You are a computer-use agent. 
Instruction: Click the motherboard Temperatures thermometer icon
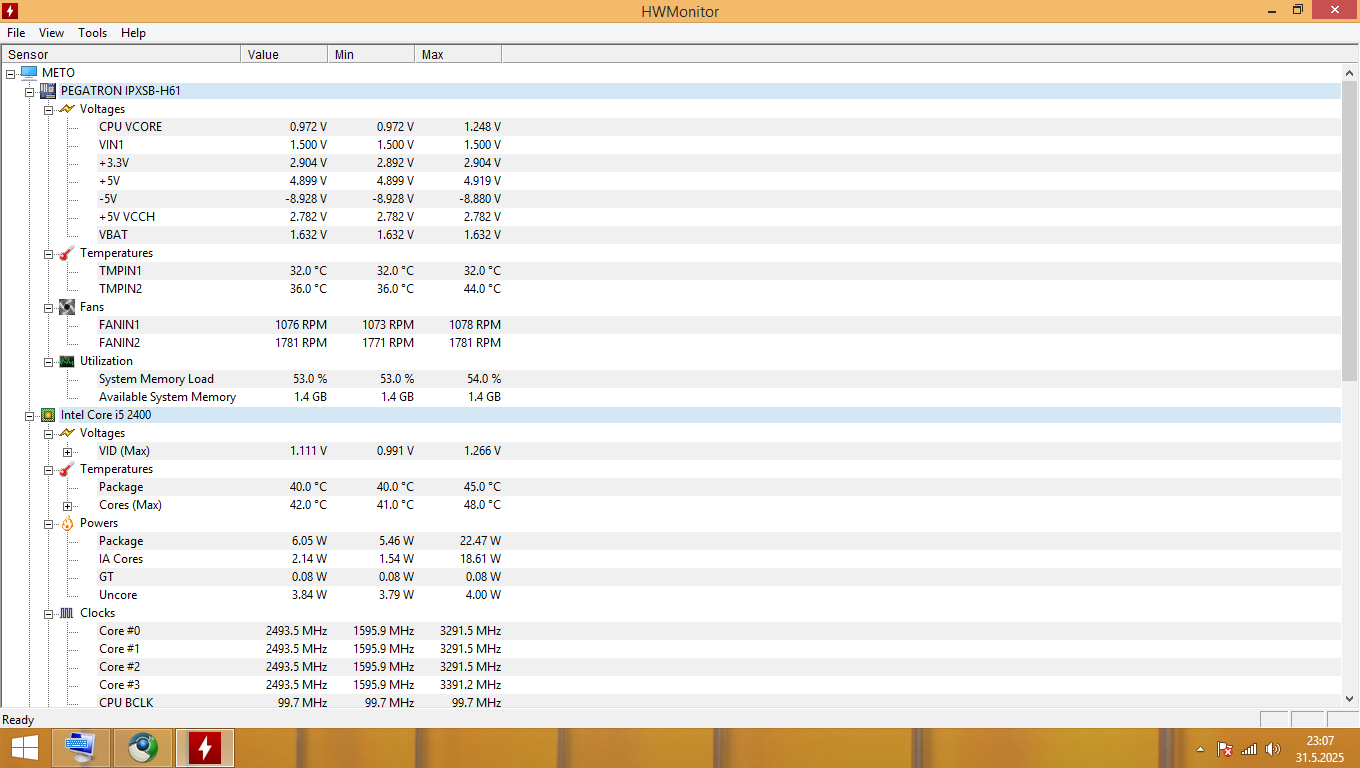(x=67, y=253)
